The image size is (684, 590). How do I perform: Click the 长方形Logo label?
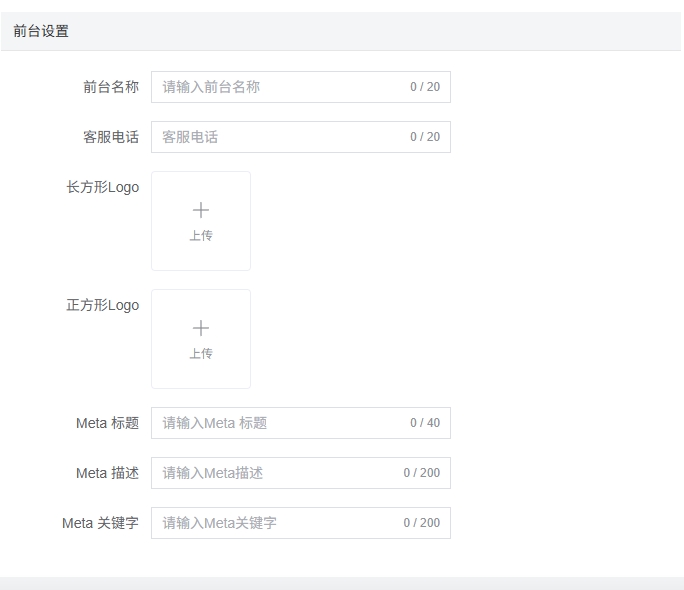(103, 187)
